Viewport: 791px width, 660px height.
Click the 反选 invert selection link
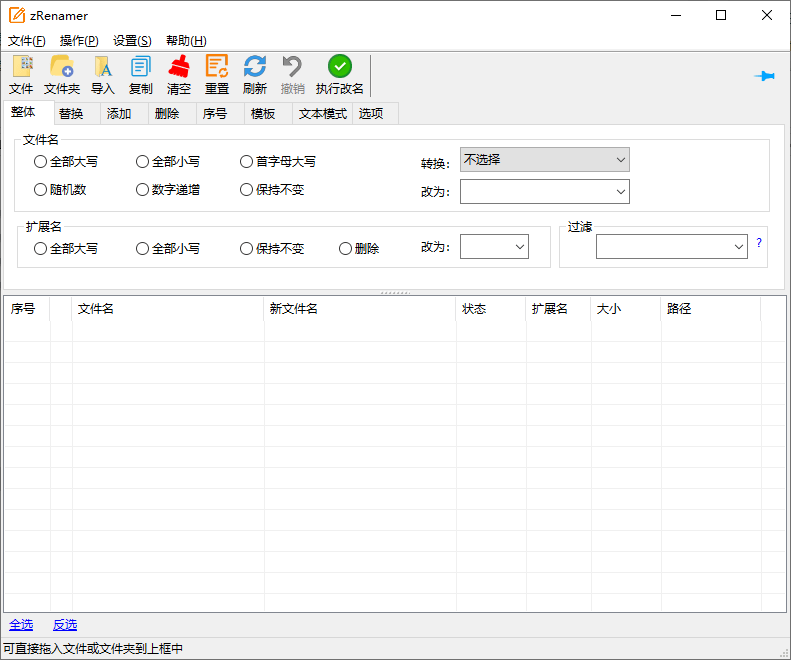[x=65, y=625]
